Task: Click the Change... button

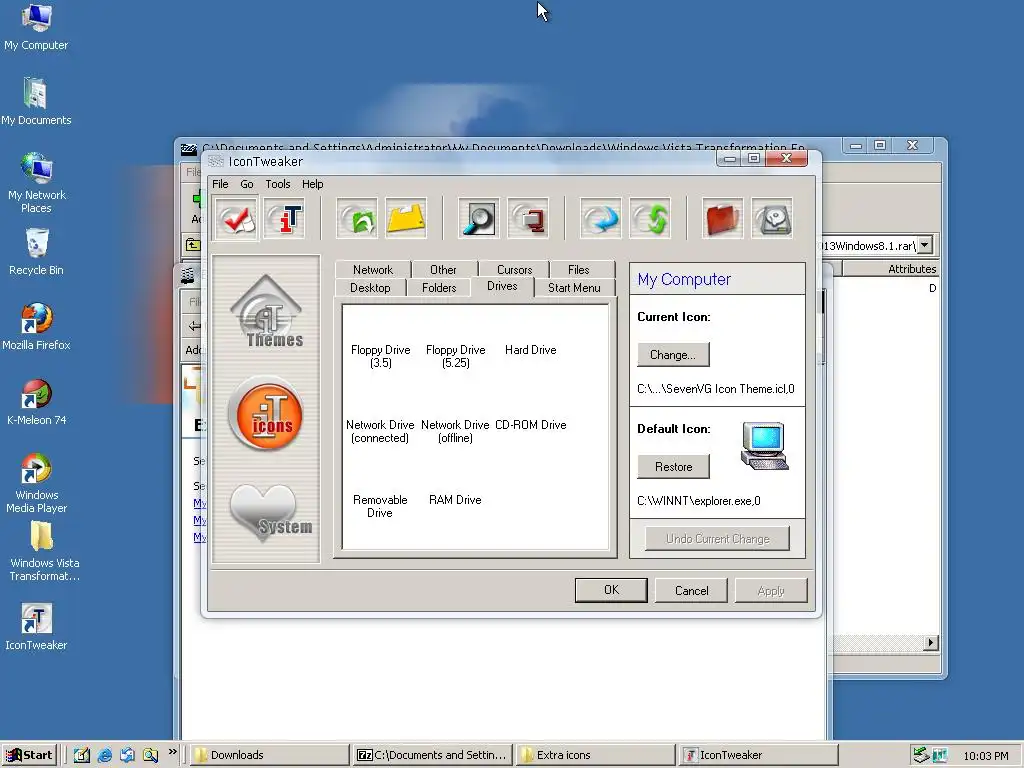Action: tap(673, 355)
